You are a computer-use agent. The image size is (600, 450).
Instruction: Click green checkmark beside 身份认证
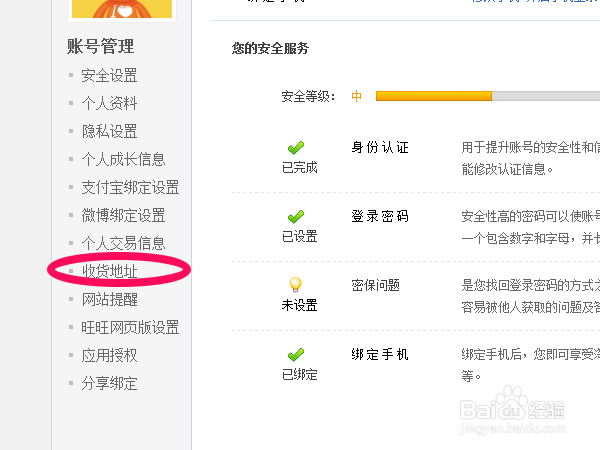(295, 148)
